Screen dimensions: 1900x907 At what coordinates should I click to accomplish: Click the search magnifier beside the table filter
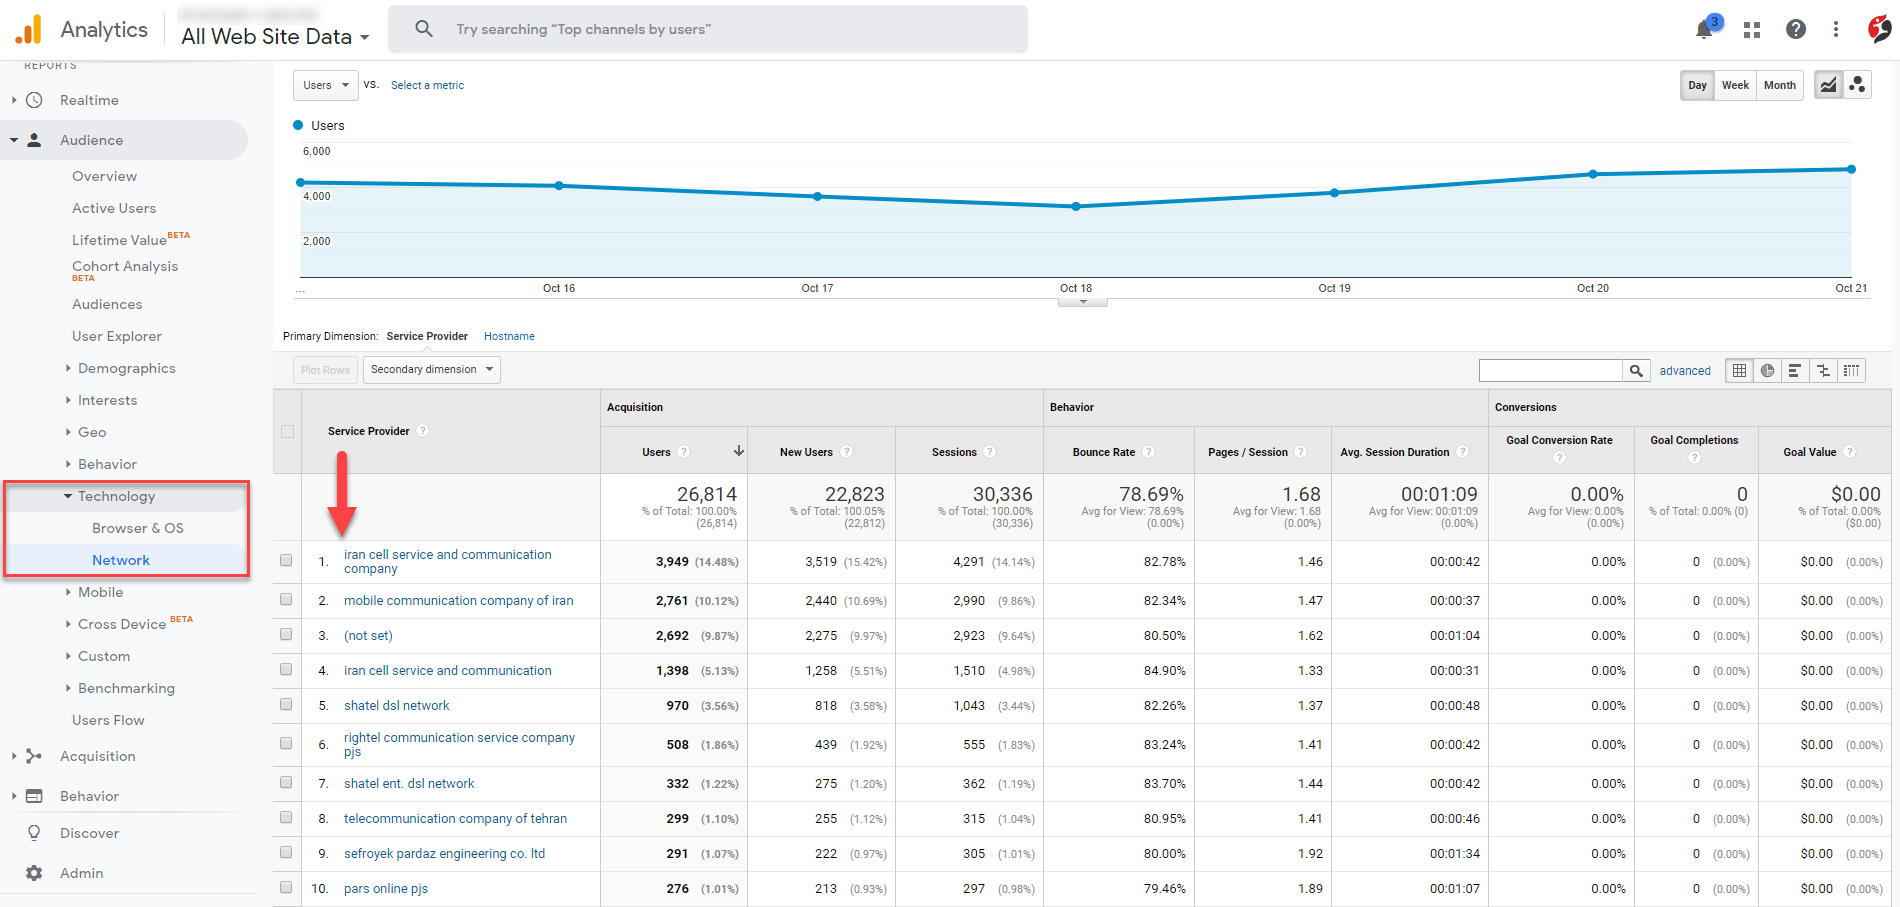pos(1637,370)
